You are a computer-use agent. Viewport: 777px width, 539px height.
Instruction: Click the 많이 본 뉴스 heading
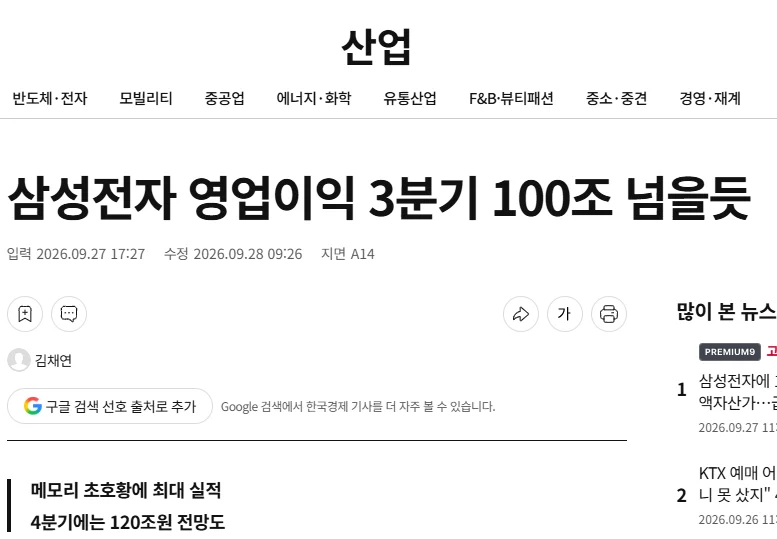(x=726, y=312)
